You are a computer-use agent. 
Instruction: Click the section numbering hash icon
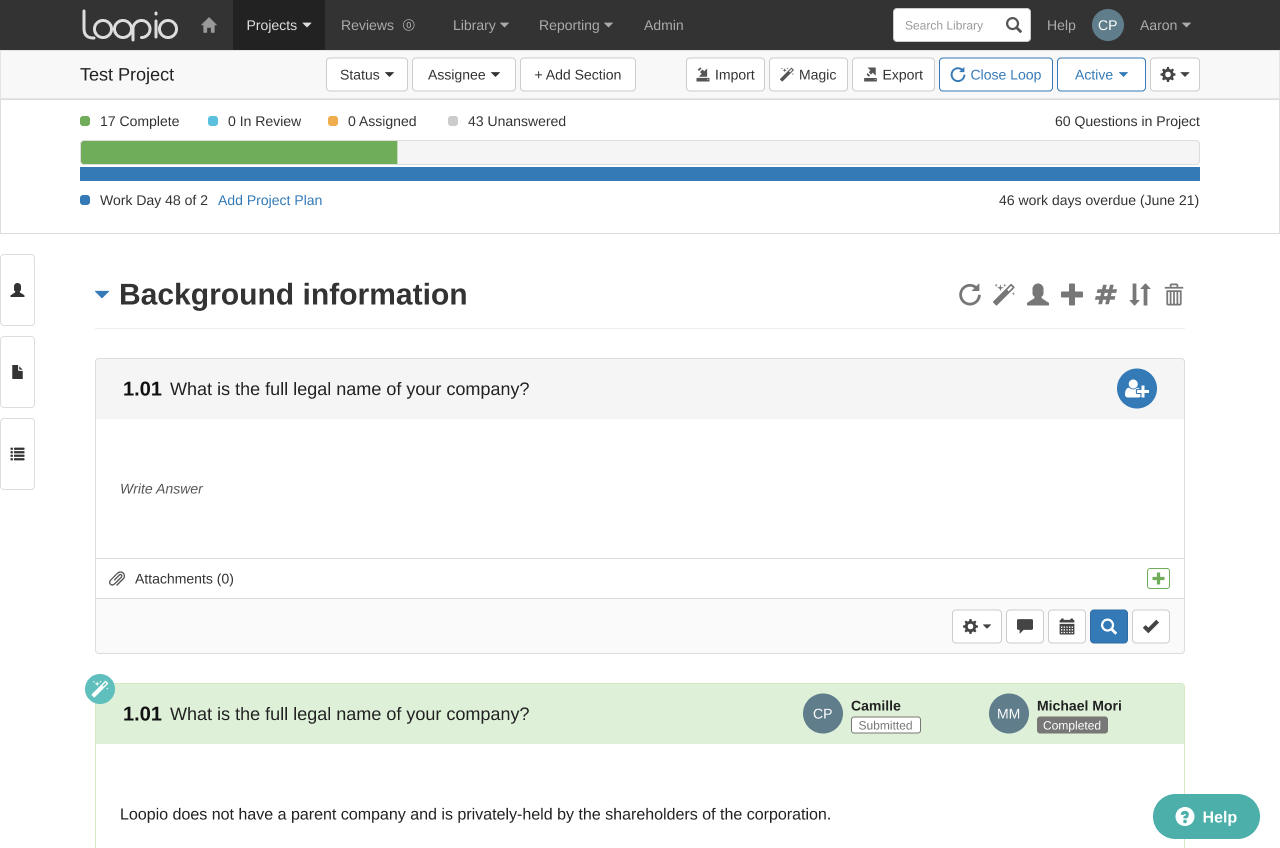pos(1106,294)
